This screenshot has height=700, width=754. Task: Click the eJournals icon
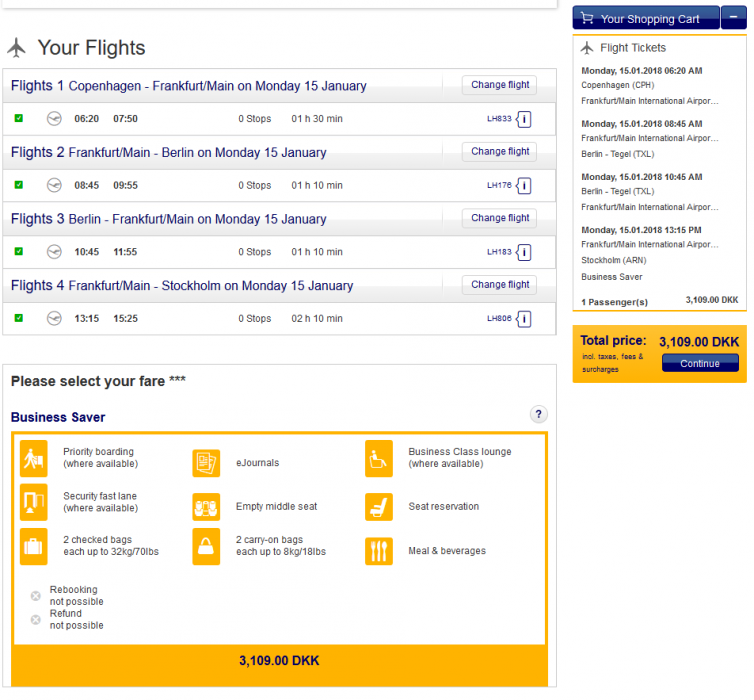[x=206, y=463]
